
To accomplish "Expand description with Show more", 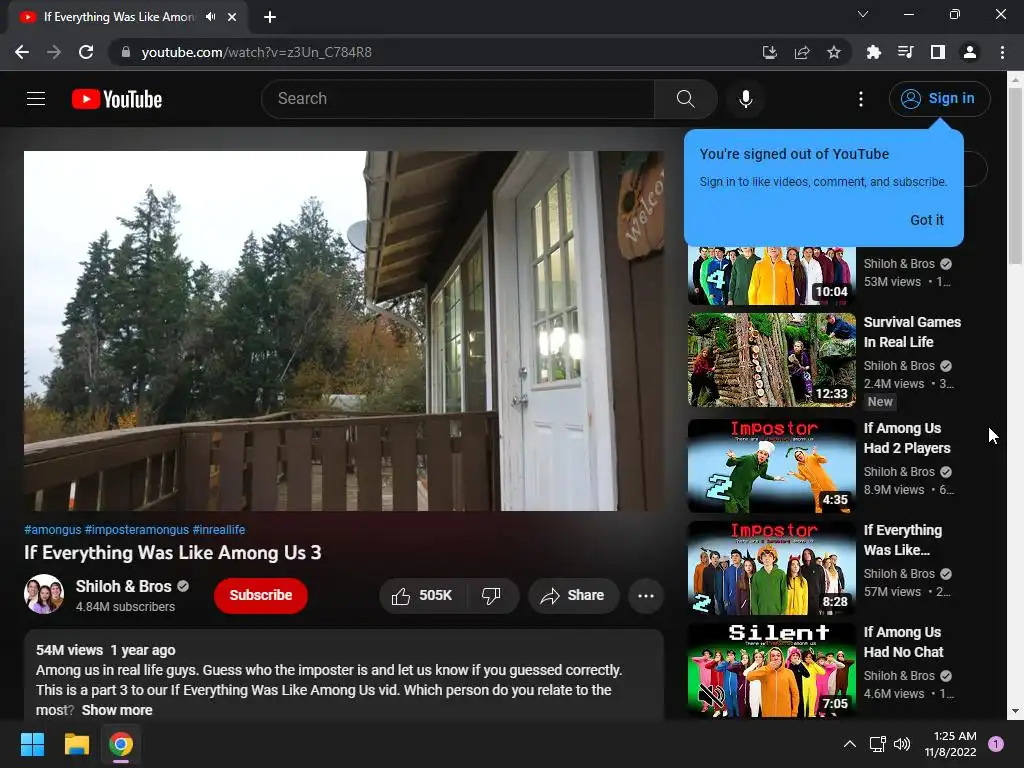I will coord(117,710).
